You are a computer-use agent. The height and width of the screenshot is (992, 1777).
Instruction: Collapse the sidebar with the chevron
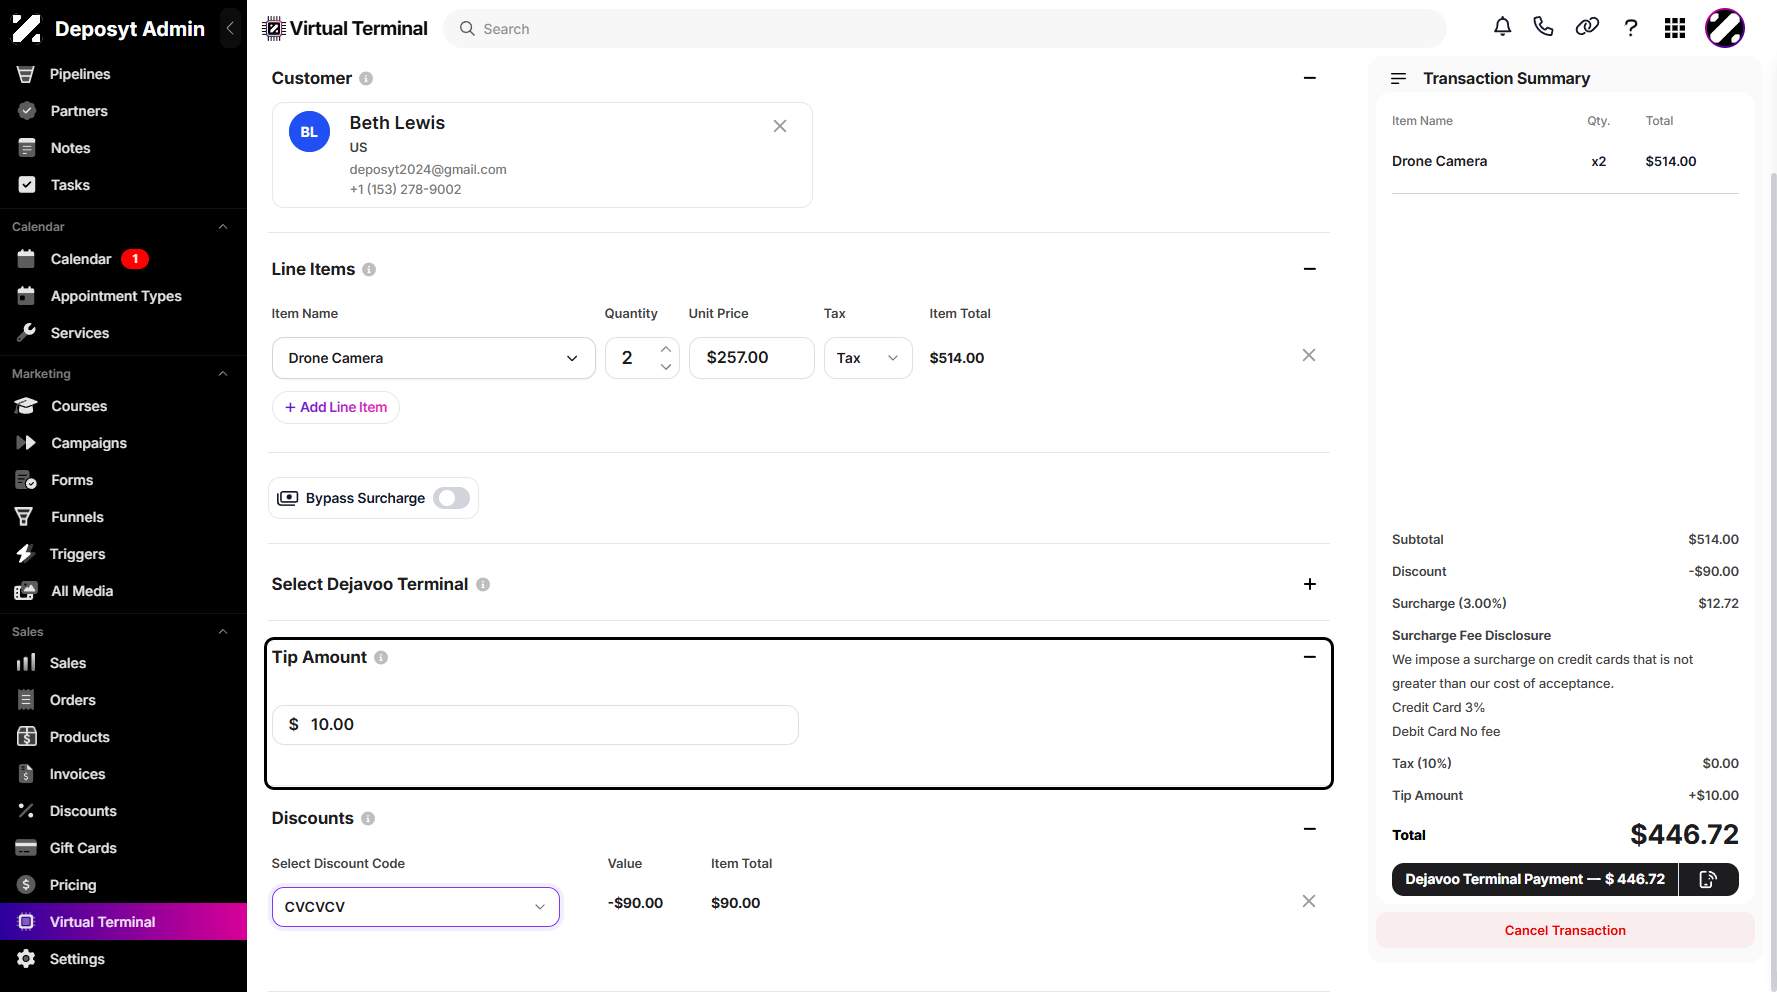click(230, 28)
